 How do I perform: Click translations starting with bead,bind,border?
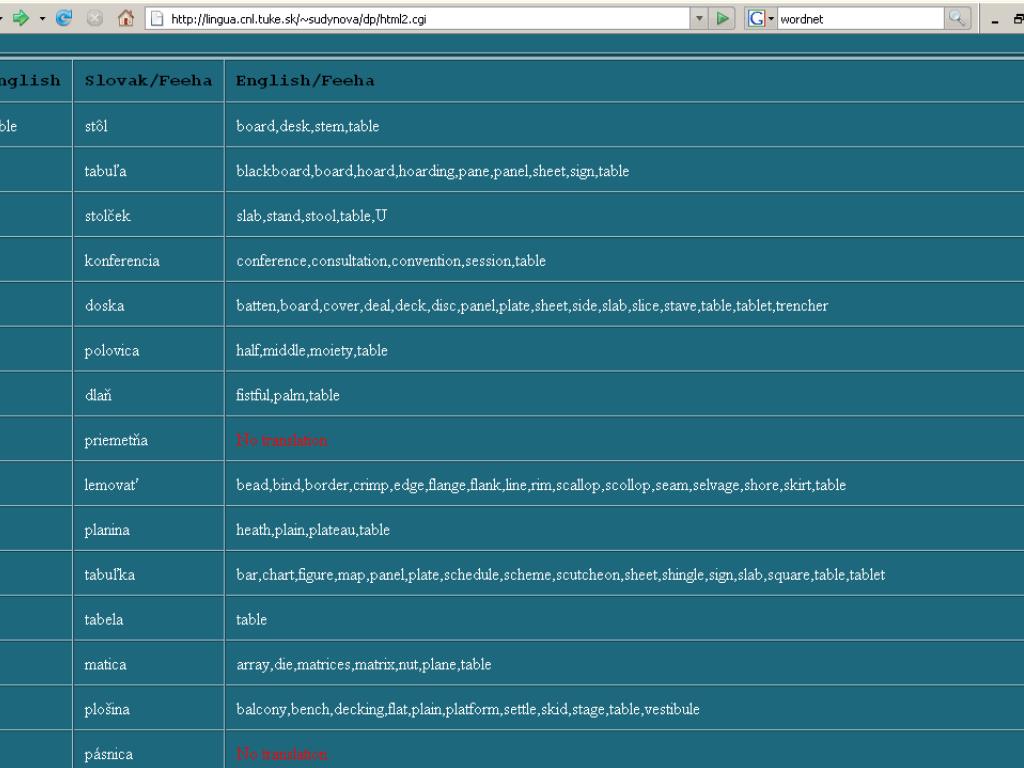pos(541,485)
